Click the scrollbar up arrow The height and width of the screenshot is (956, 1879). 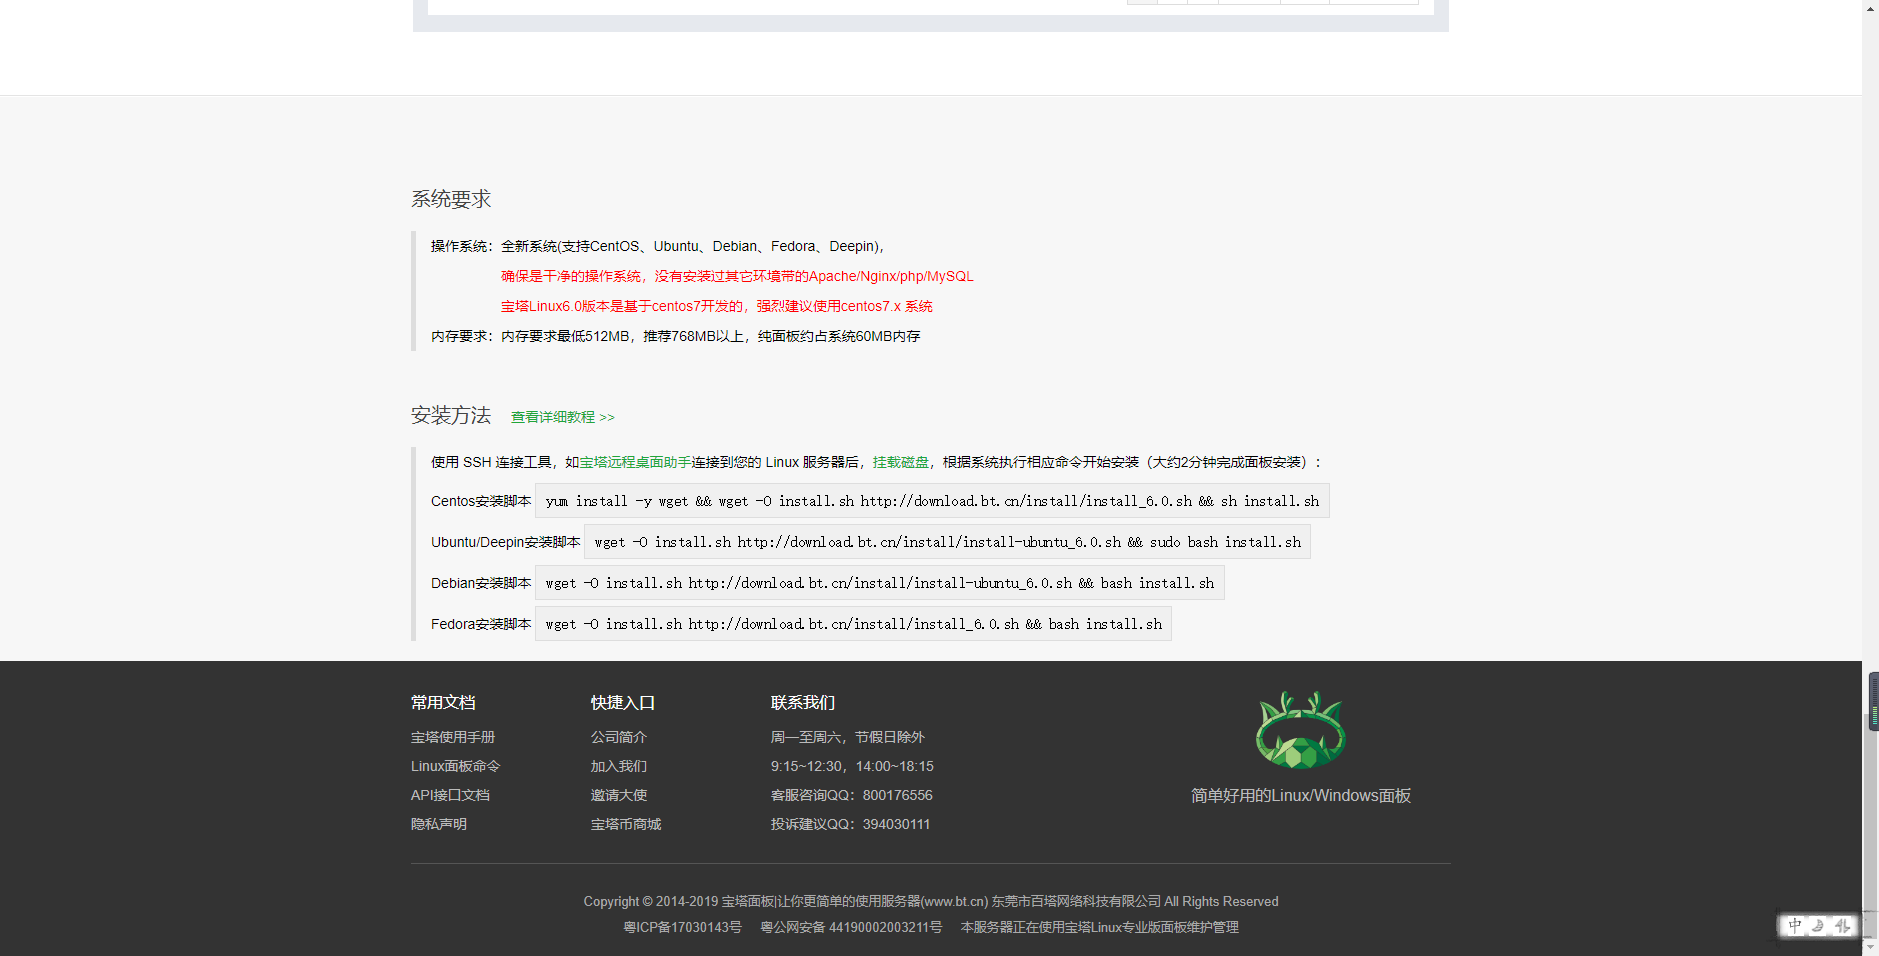tap(1871, 8)
